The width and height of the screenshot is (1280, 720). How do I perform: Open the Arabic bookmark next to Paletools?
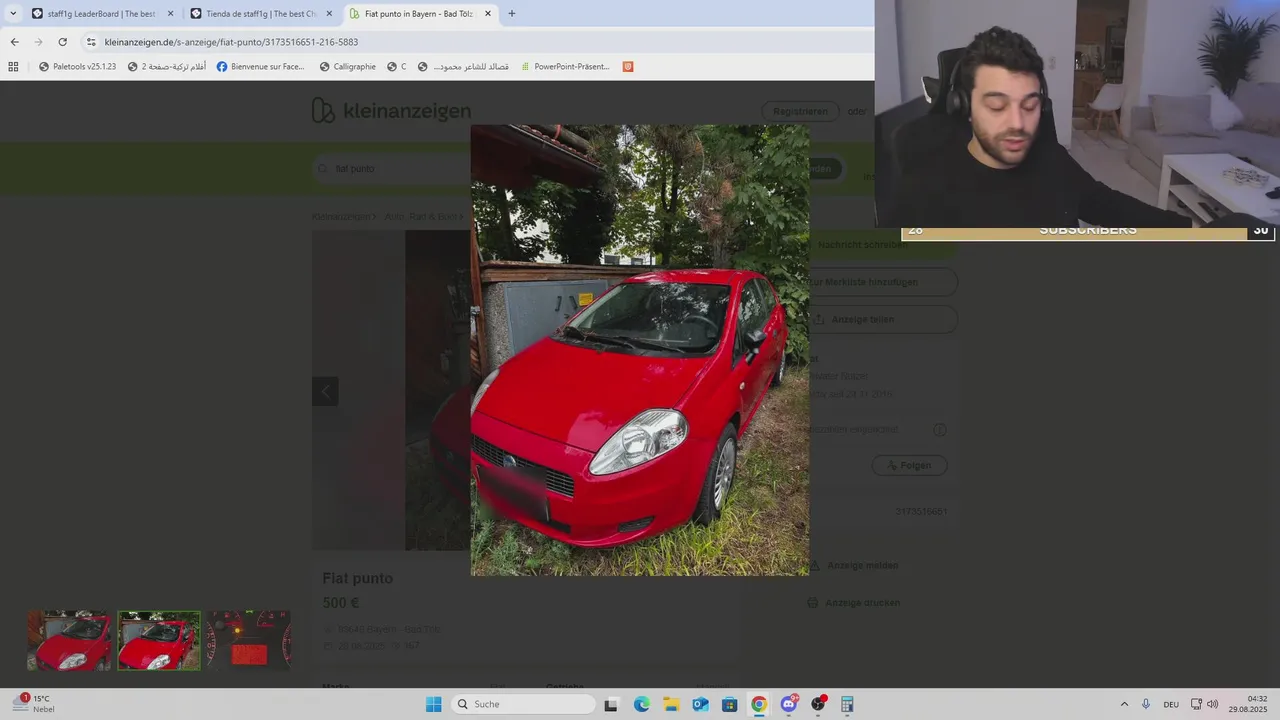coord(166,67)
